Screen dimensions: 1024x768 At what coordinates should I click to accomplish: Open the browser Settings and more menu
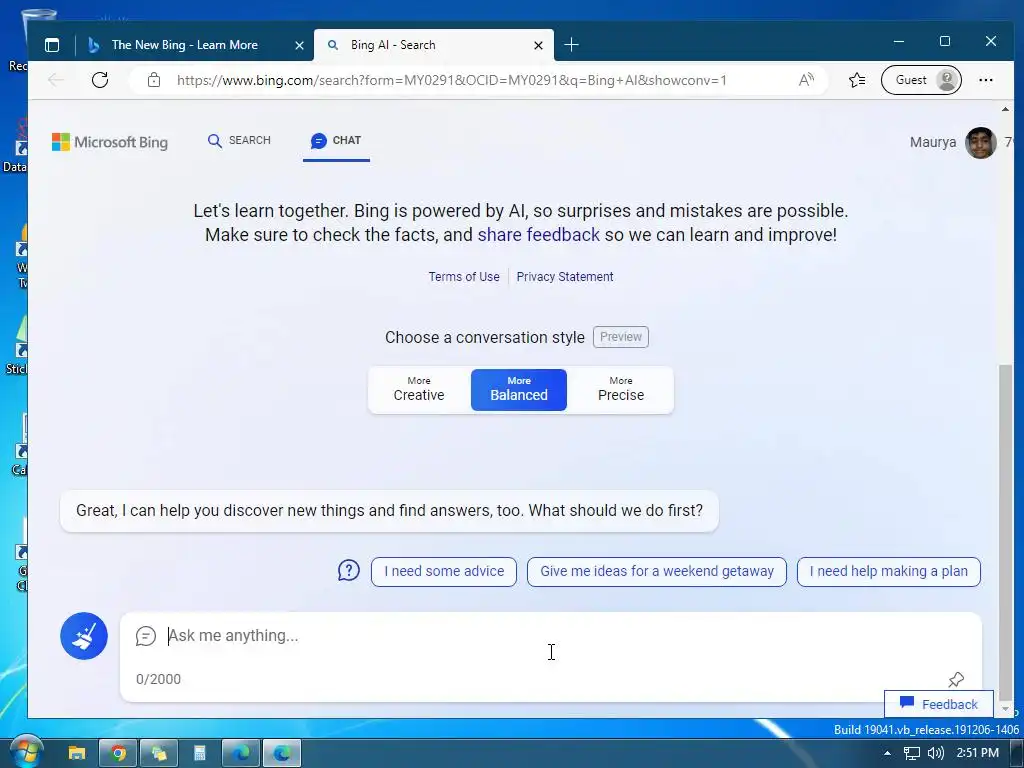click(985, 80)
